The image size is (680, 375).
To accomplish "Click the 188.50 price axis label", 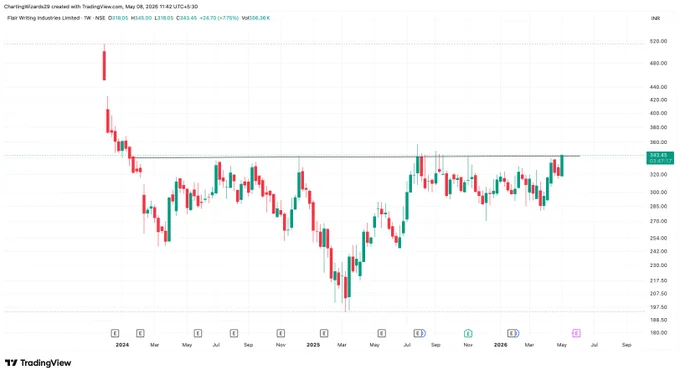I will click(x=658, y=320).
